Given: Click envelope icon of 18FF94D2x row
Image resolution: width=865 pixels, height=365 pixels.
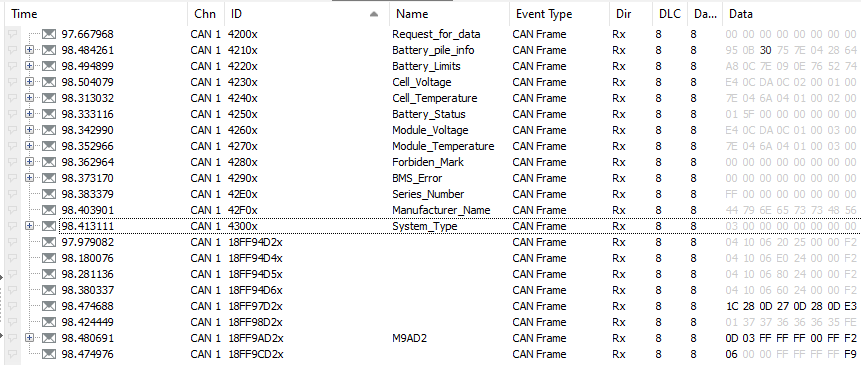Looking at the screenshot, I should coord(49,242).
